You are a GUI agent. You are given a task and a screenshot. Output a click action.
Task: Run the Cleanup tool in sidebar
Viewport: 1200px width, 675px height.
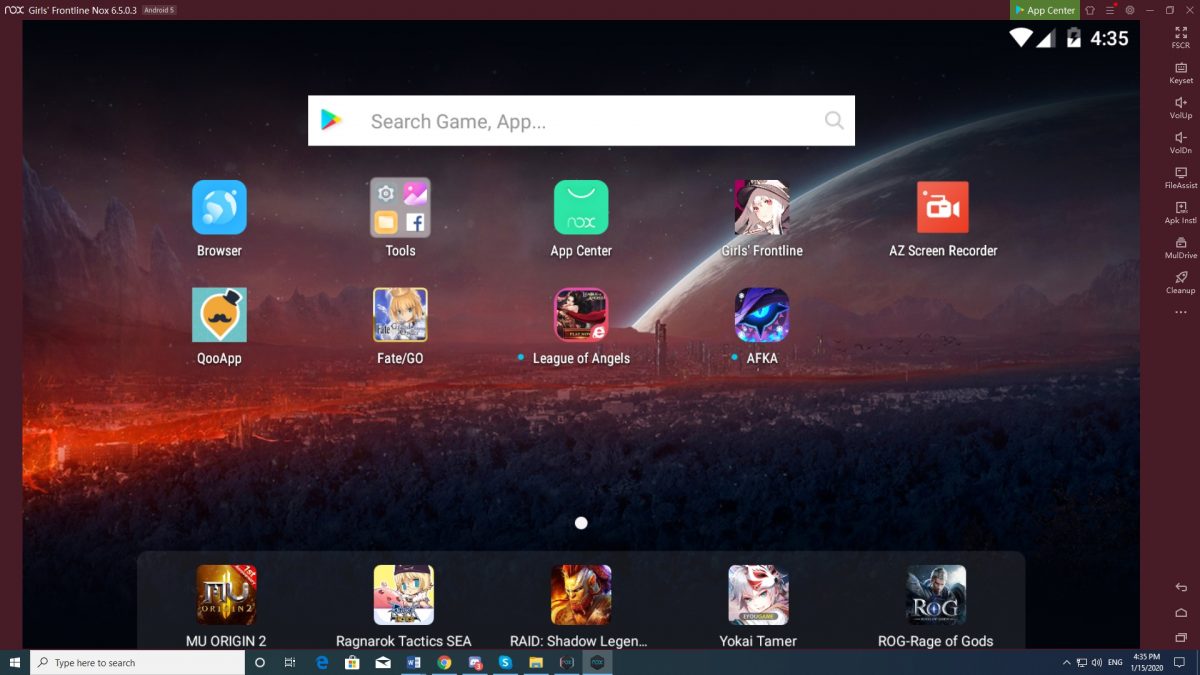coord(1180,282)
